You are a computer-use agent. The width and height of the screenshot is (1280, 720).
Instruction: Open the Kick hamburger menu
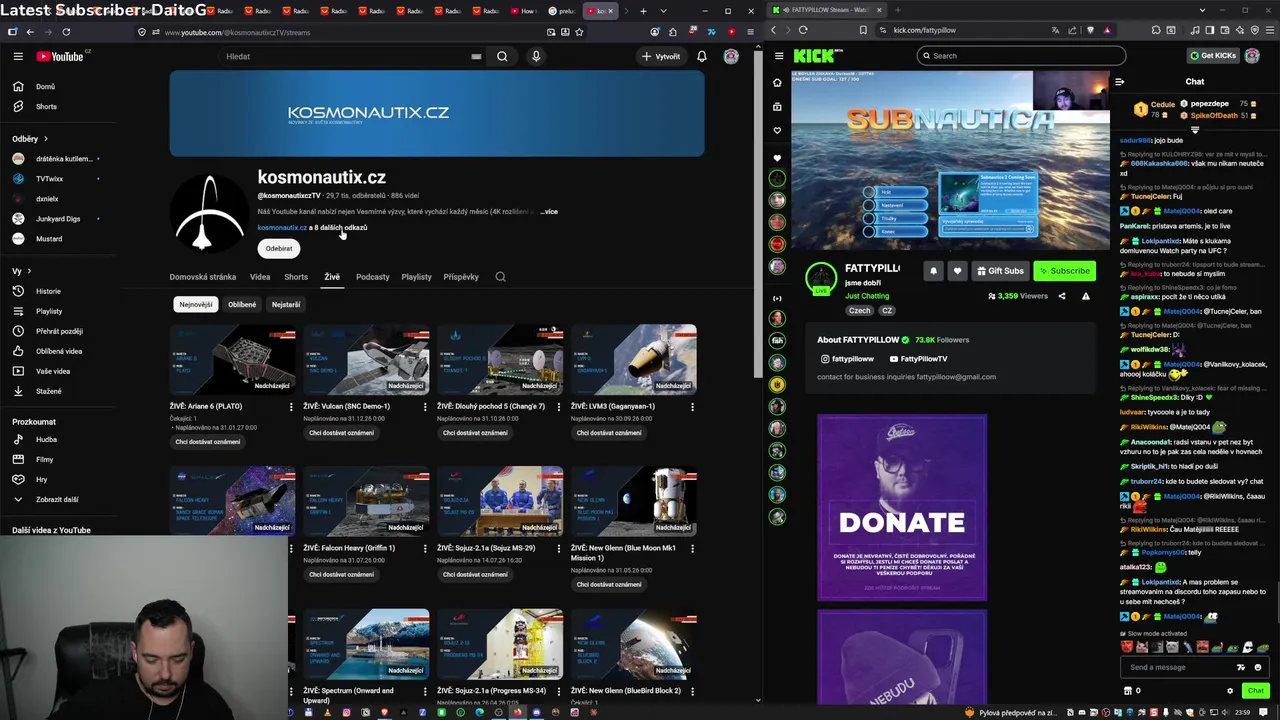779,56
